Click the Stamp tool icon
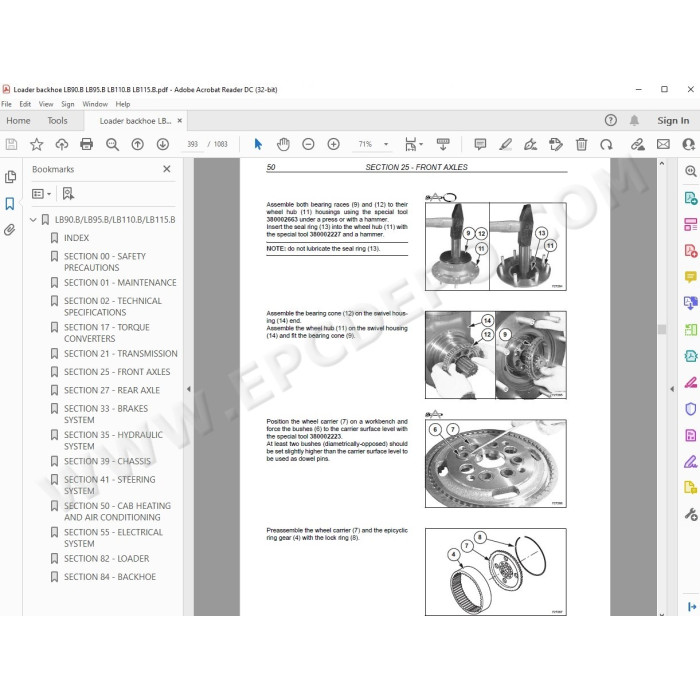Viewport: 700px width, 700px height. [x=556, y=144]
